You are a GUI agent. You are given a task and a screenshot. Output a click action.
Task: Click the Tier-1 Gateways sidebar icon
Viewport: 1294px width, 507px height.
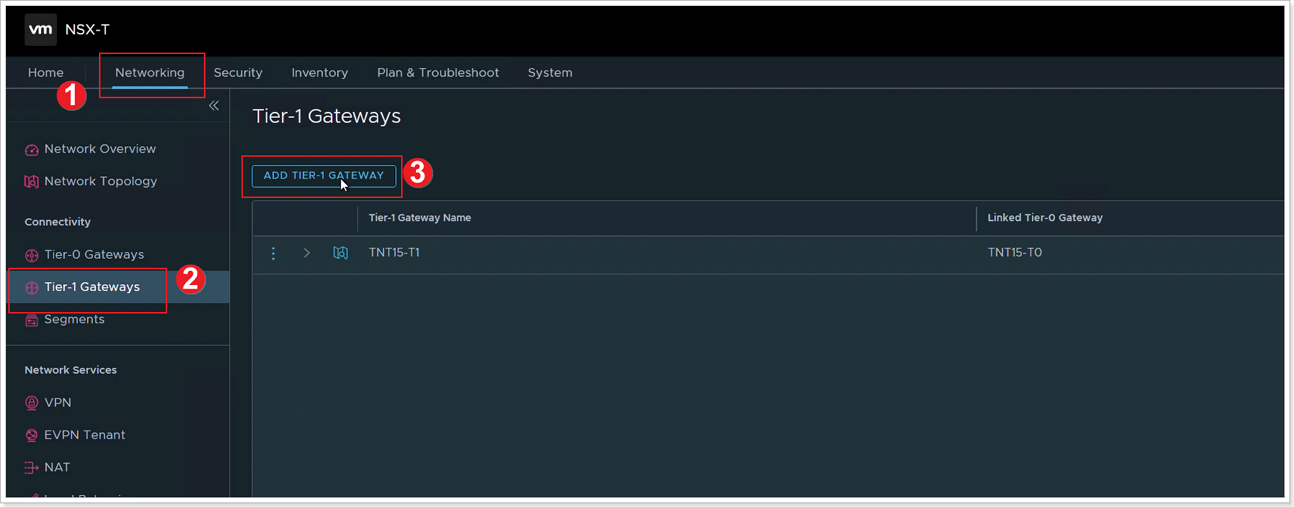point(32,287)
